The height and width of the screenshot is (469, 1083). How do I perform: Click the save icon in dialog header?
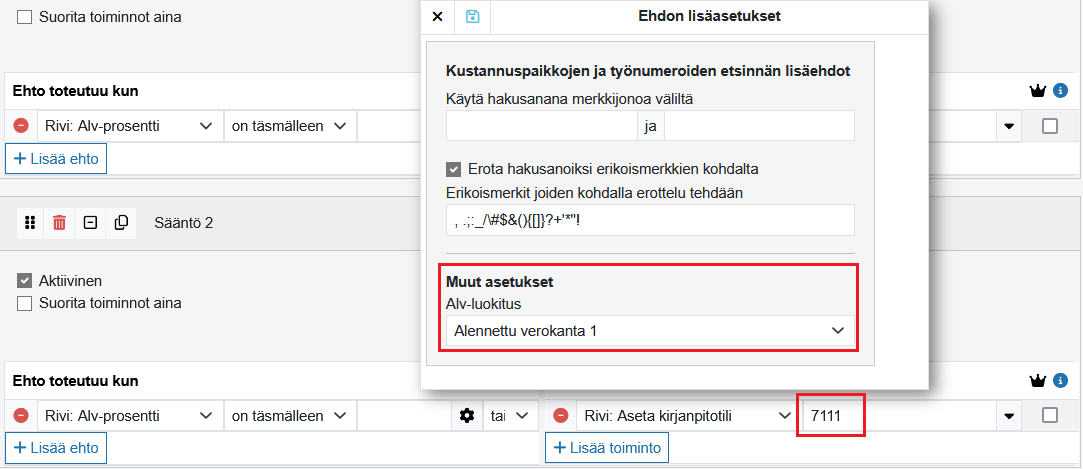(x=472, y=16)
